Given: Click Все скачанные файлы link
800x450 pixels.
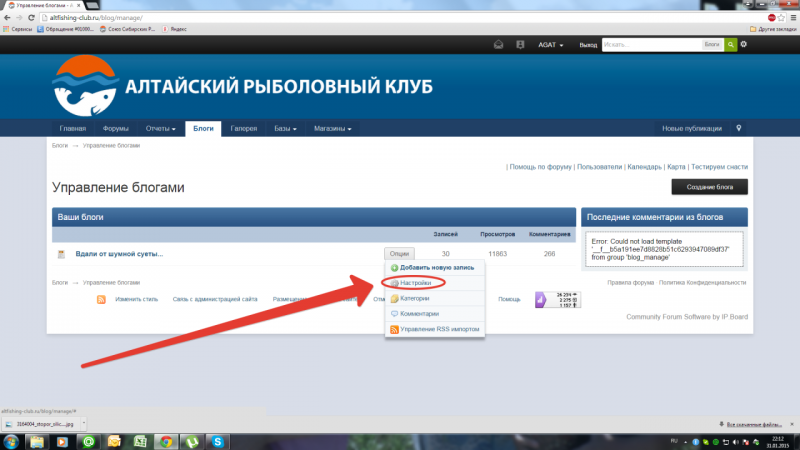Looking at the screenshot, I should [x=754, y=424].
